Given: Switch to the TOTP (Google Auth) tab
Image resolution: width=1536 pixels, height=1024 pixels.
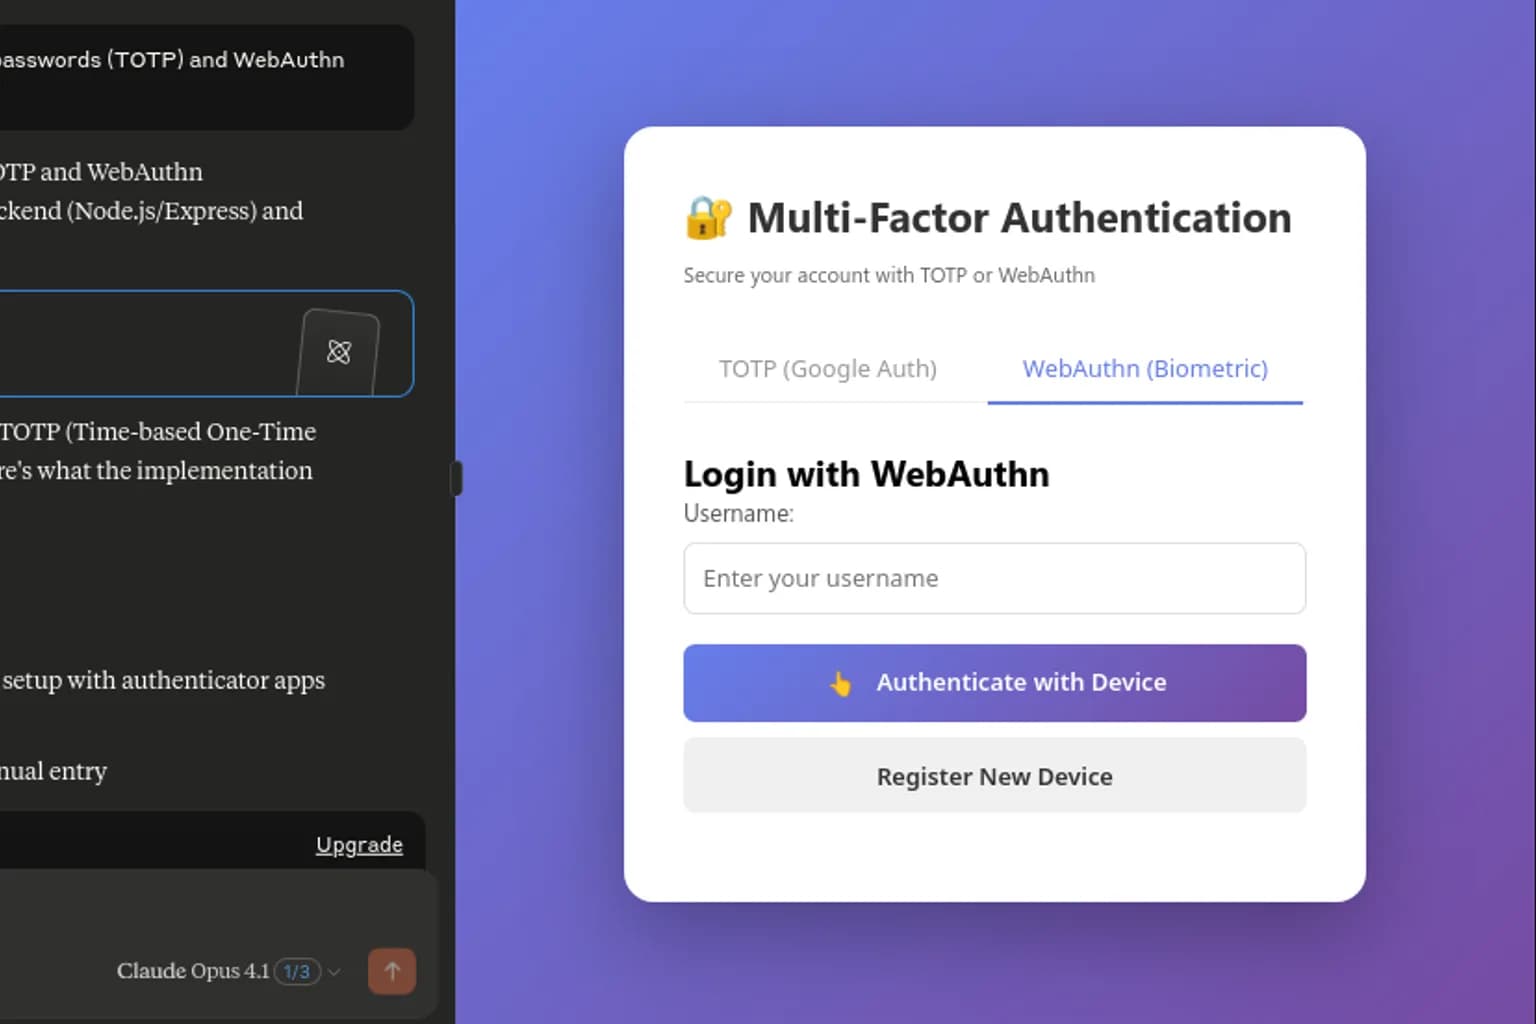Looking at the screenshot, I should (828, 369).
